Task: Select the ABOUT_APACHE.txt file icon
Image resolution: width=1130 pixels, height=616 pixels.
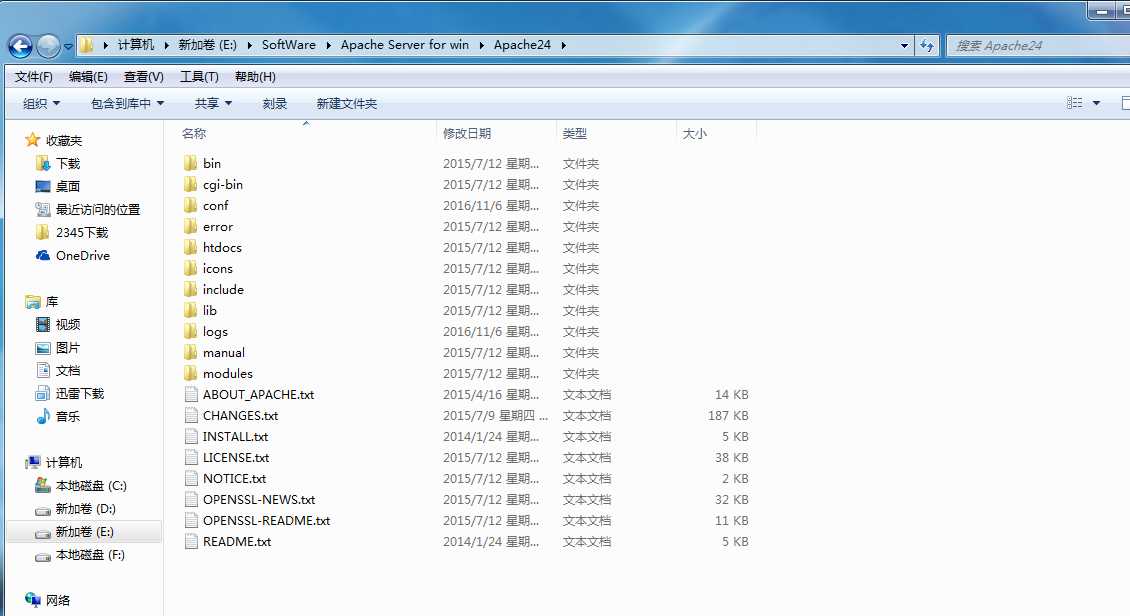Action: click(x=191, y=394)
